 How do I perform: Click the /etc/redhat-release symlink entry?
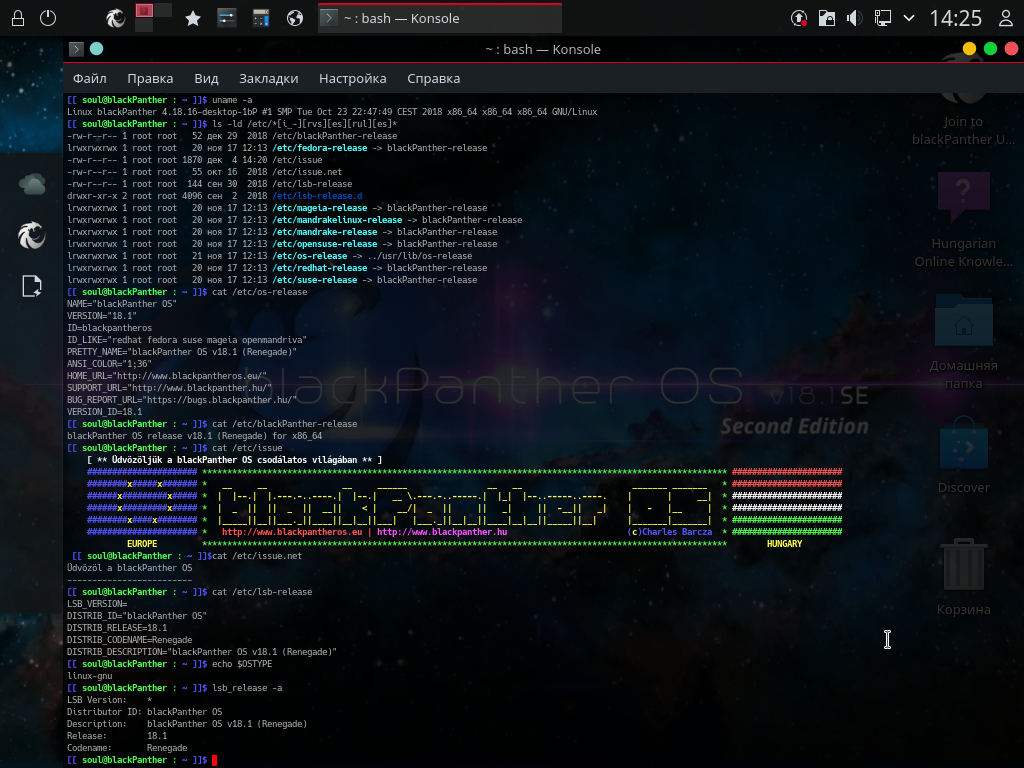(x=320, y=268)
